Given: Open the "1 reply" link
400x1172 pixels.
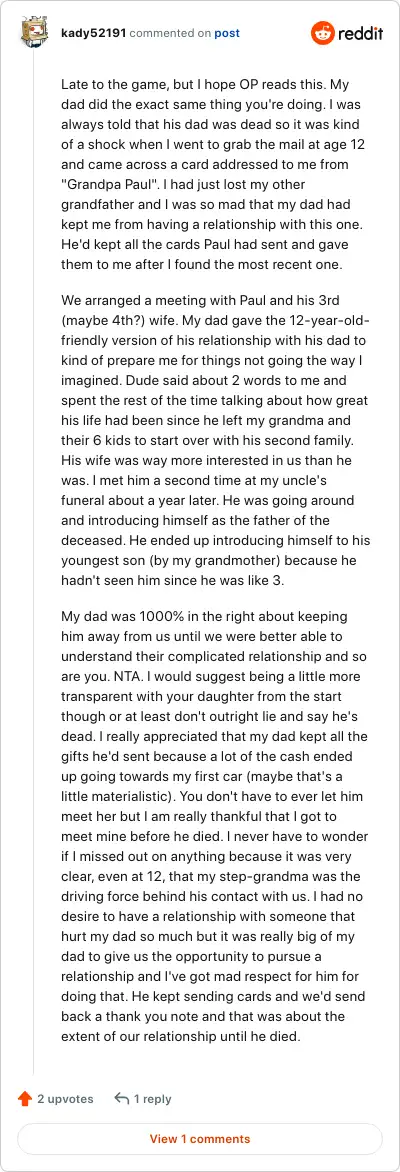Looking at the screenshot, I should tap(153, 1099).
